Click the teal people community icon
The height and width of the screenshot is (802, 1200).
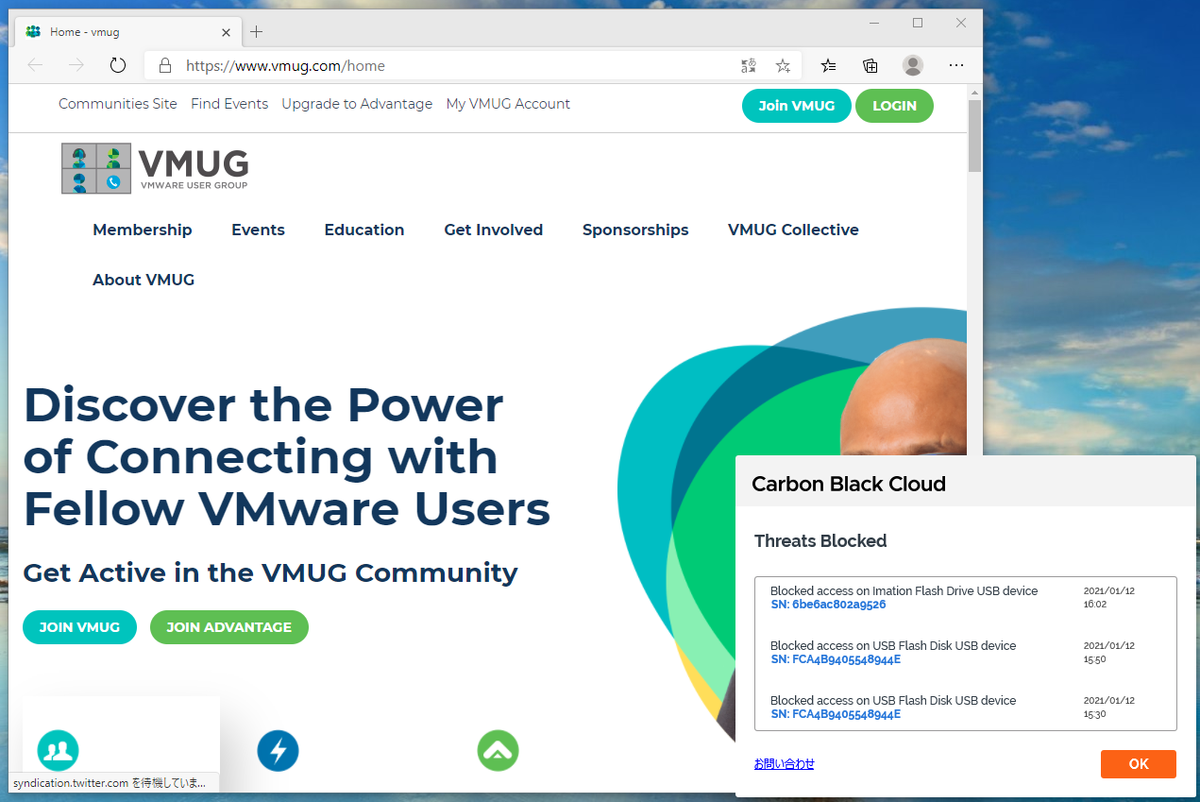58,750
